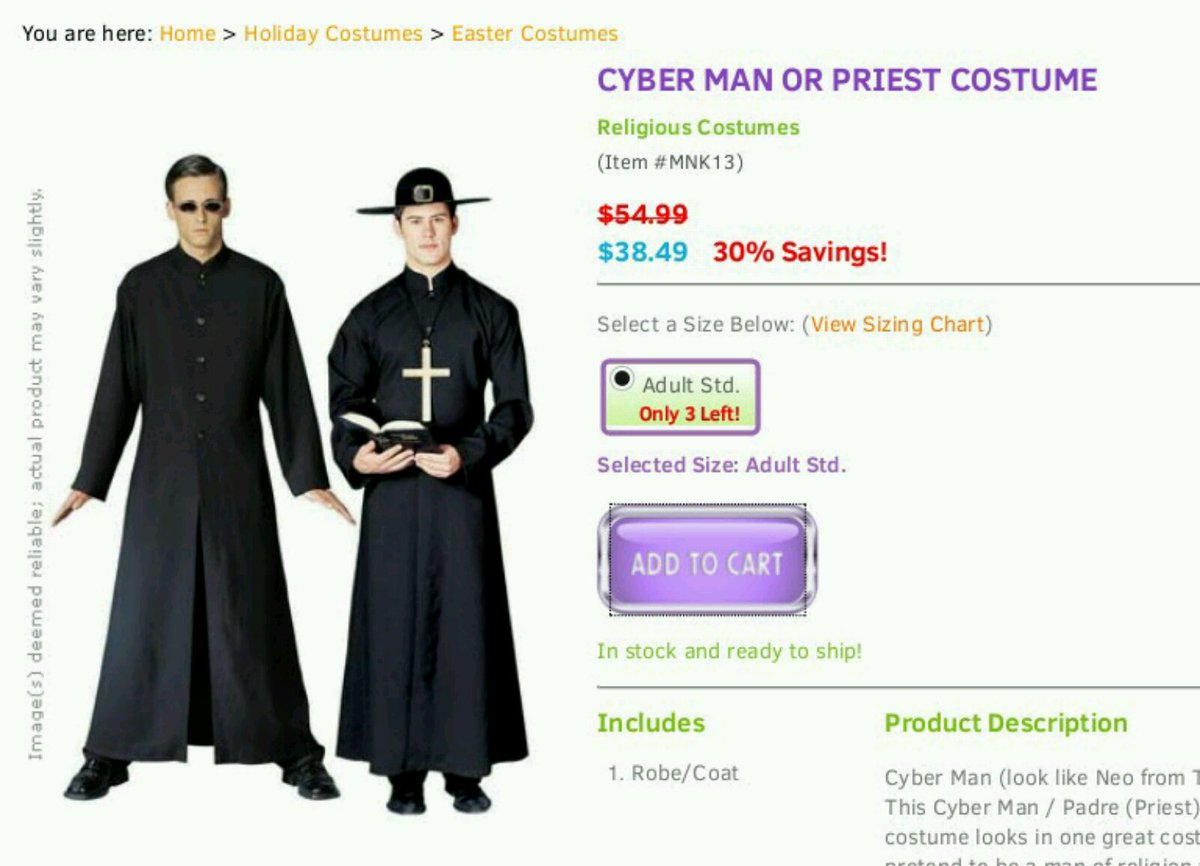
Task: Click the Includes section heading
Action: tap(651, 723)
